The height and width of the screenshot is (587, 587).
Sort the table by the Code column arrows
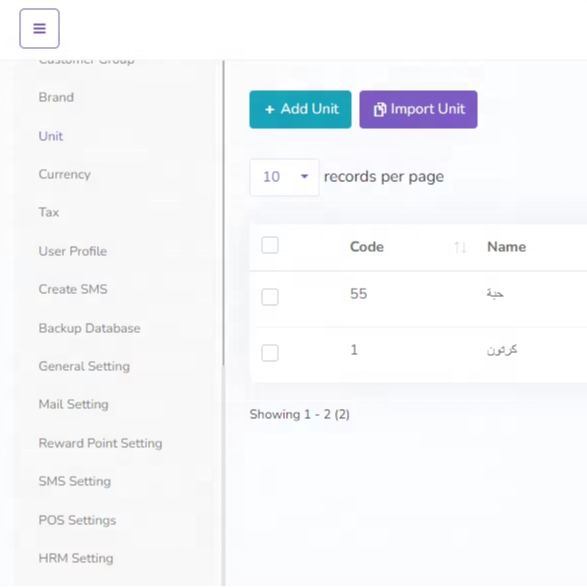460,247
